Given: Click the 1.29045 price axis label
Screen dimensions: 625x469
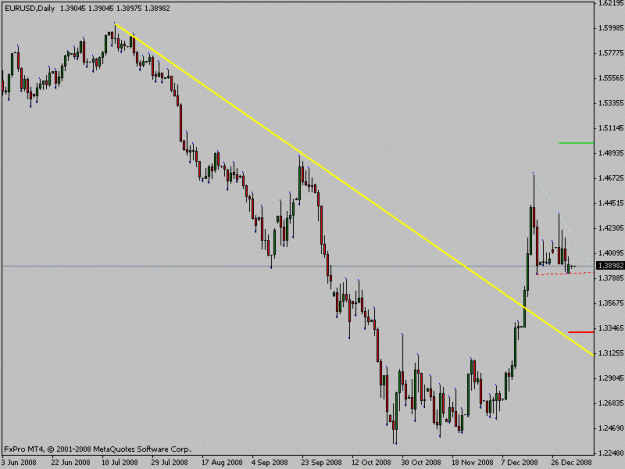Looking at the screenshot, I should tap(611, 378).
